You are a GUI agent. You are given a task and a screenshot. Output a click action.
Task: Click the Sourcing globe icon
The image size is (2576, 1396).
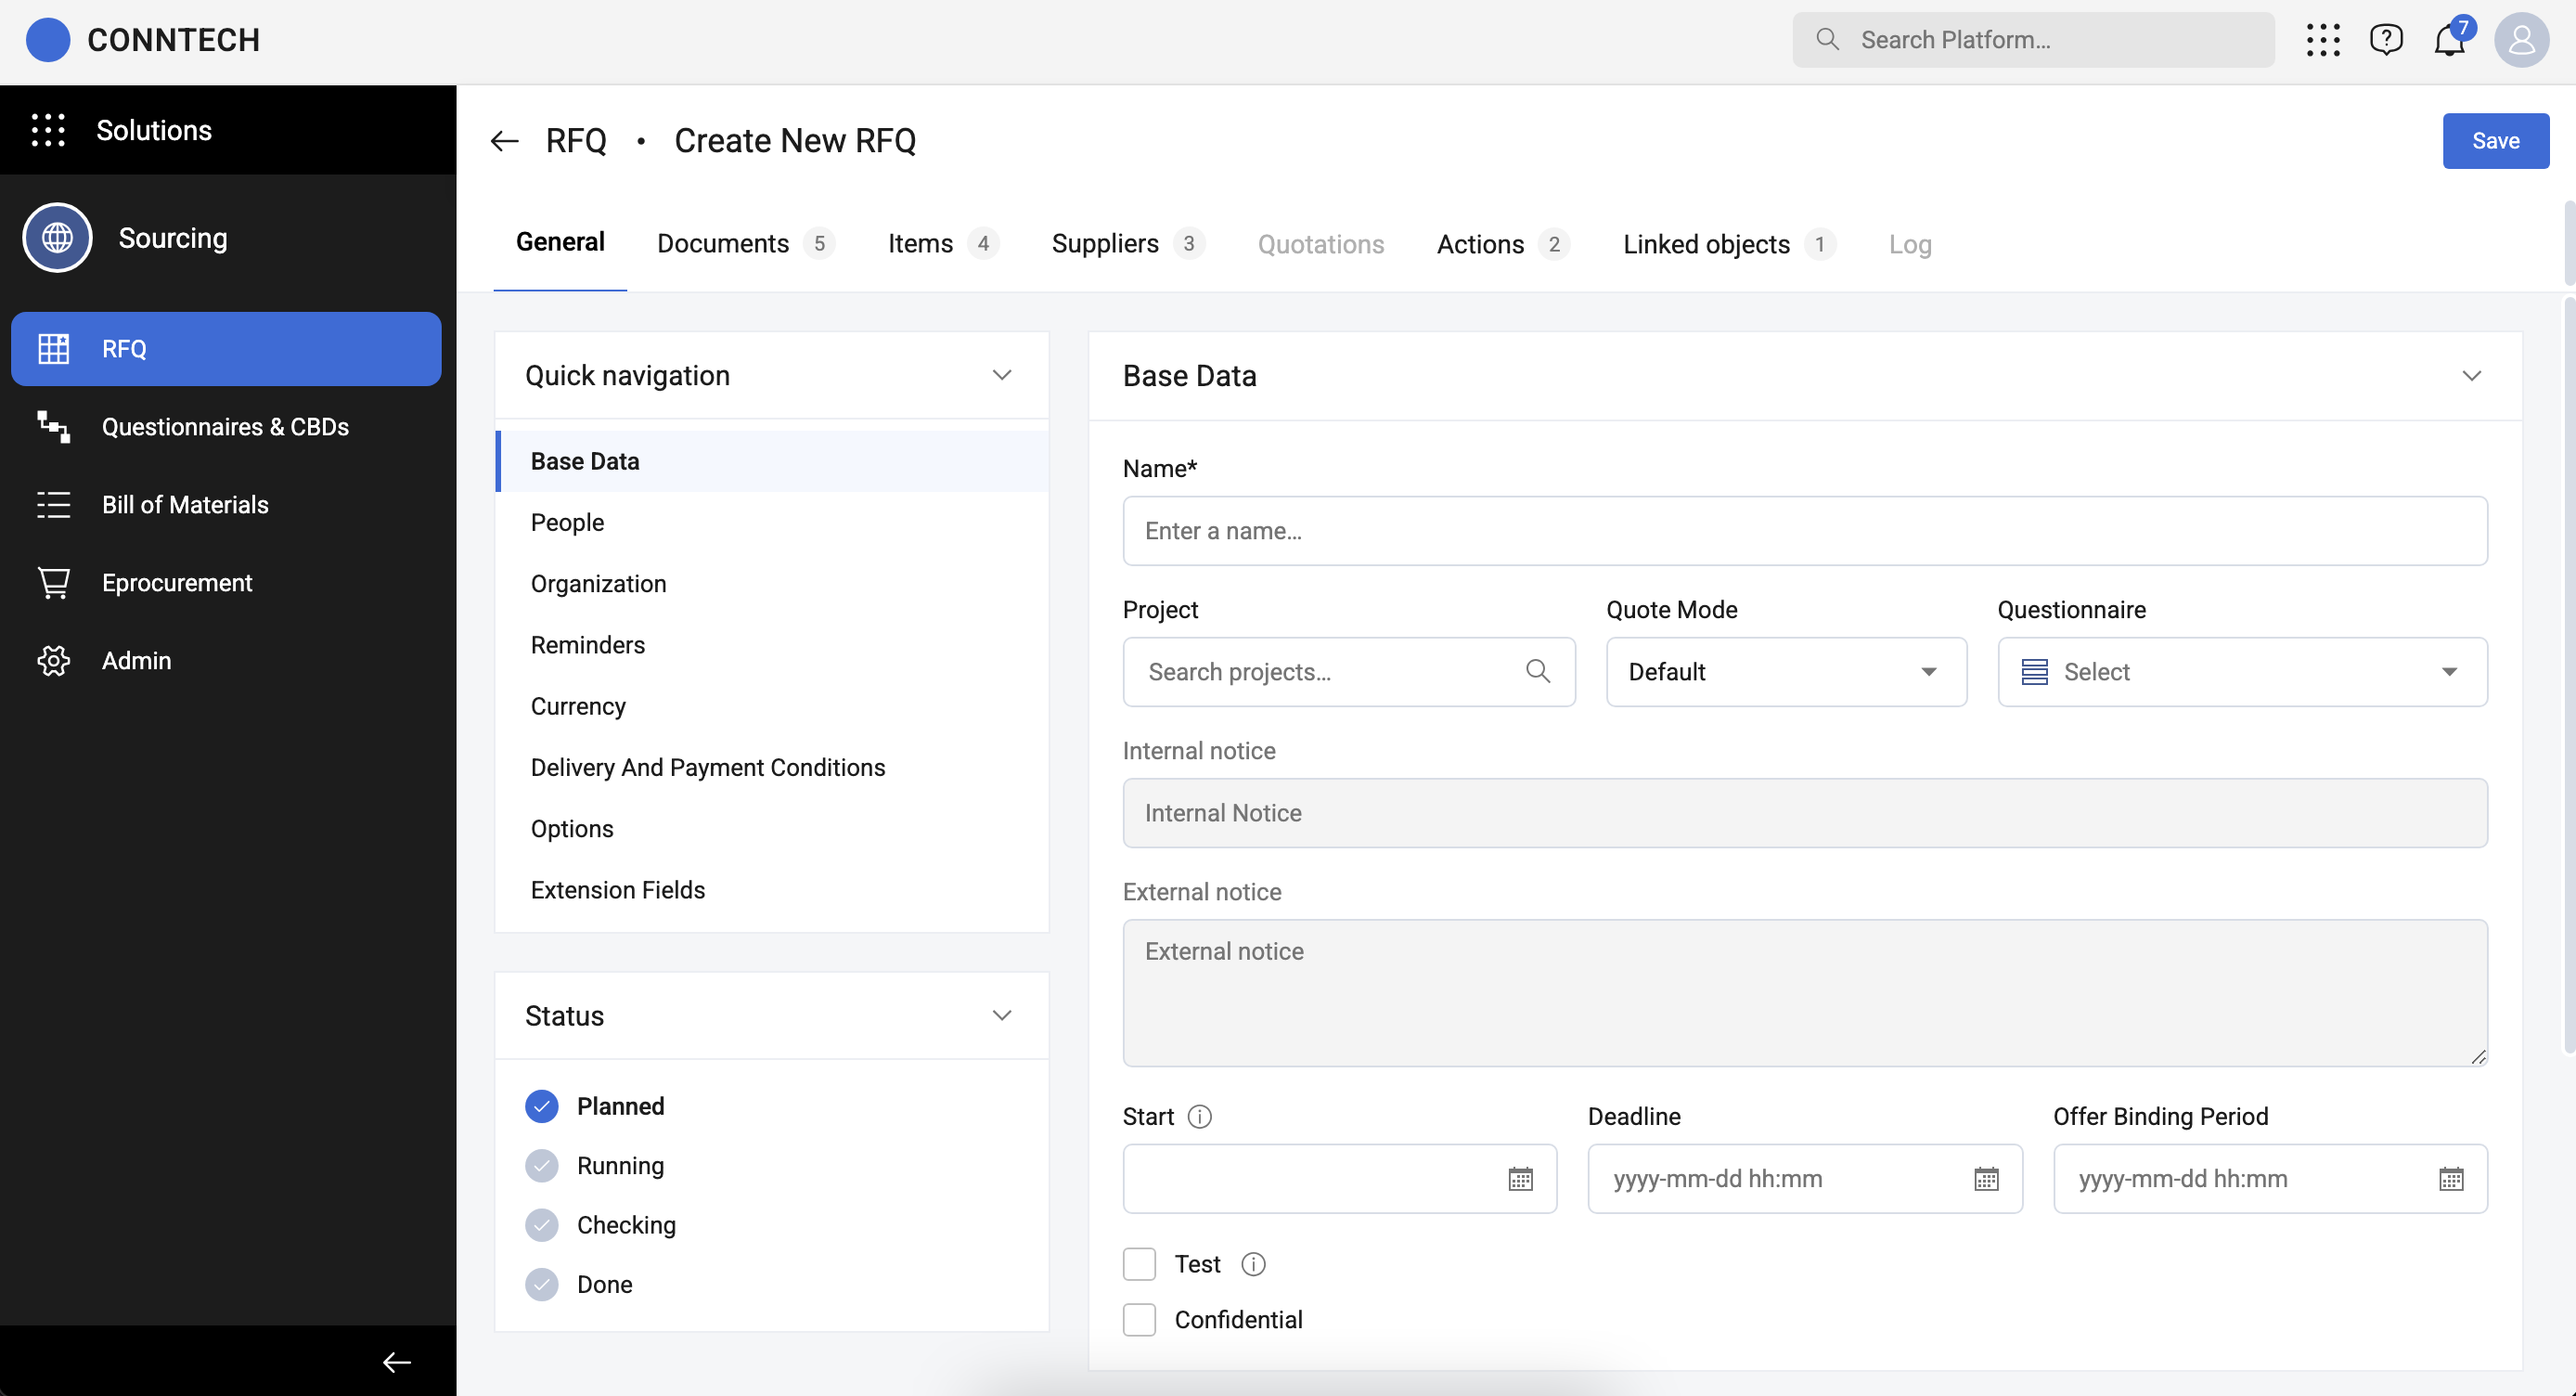click(57, 238)
